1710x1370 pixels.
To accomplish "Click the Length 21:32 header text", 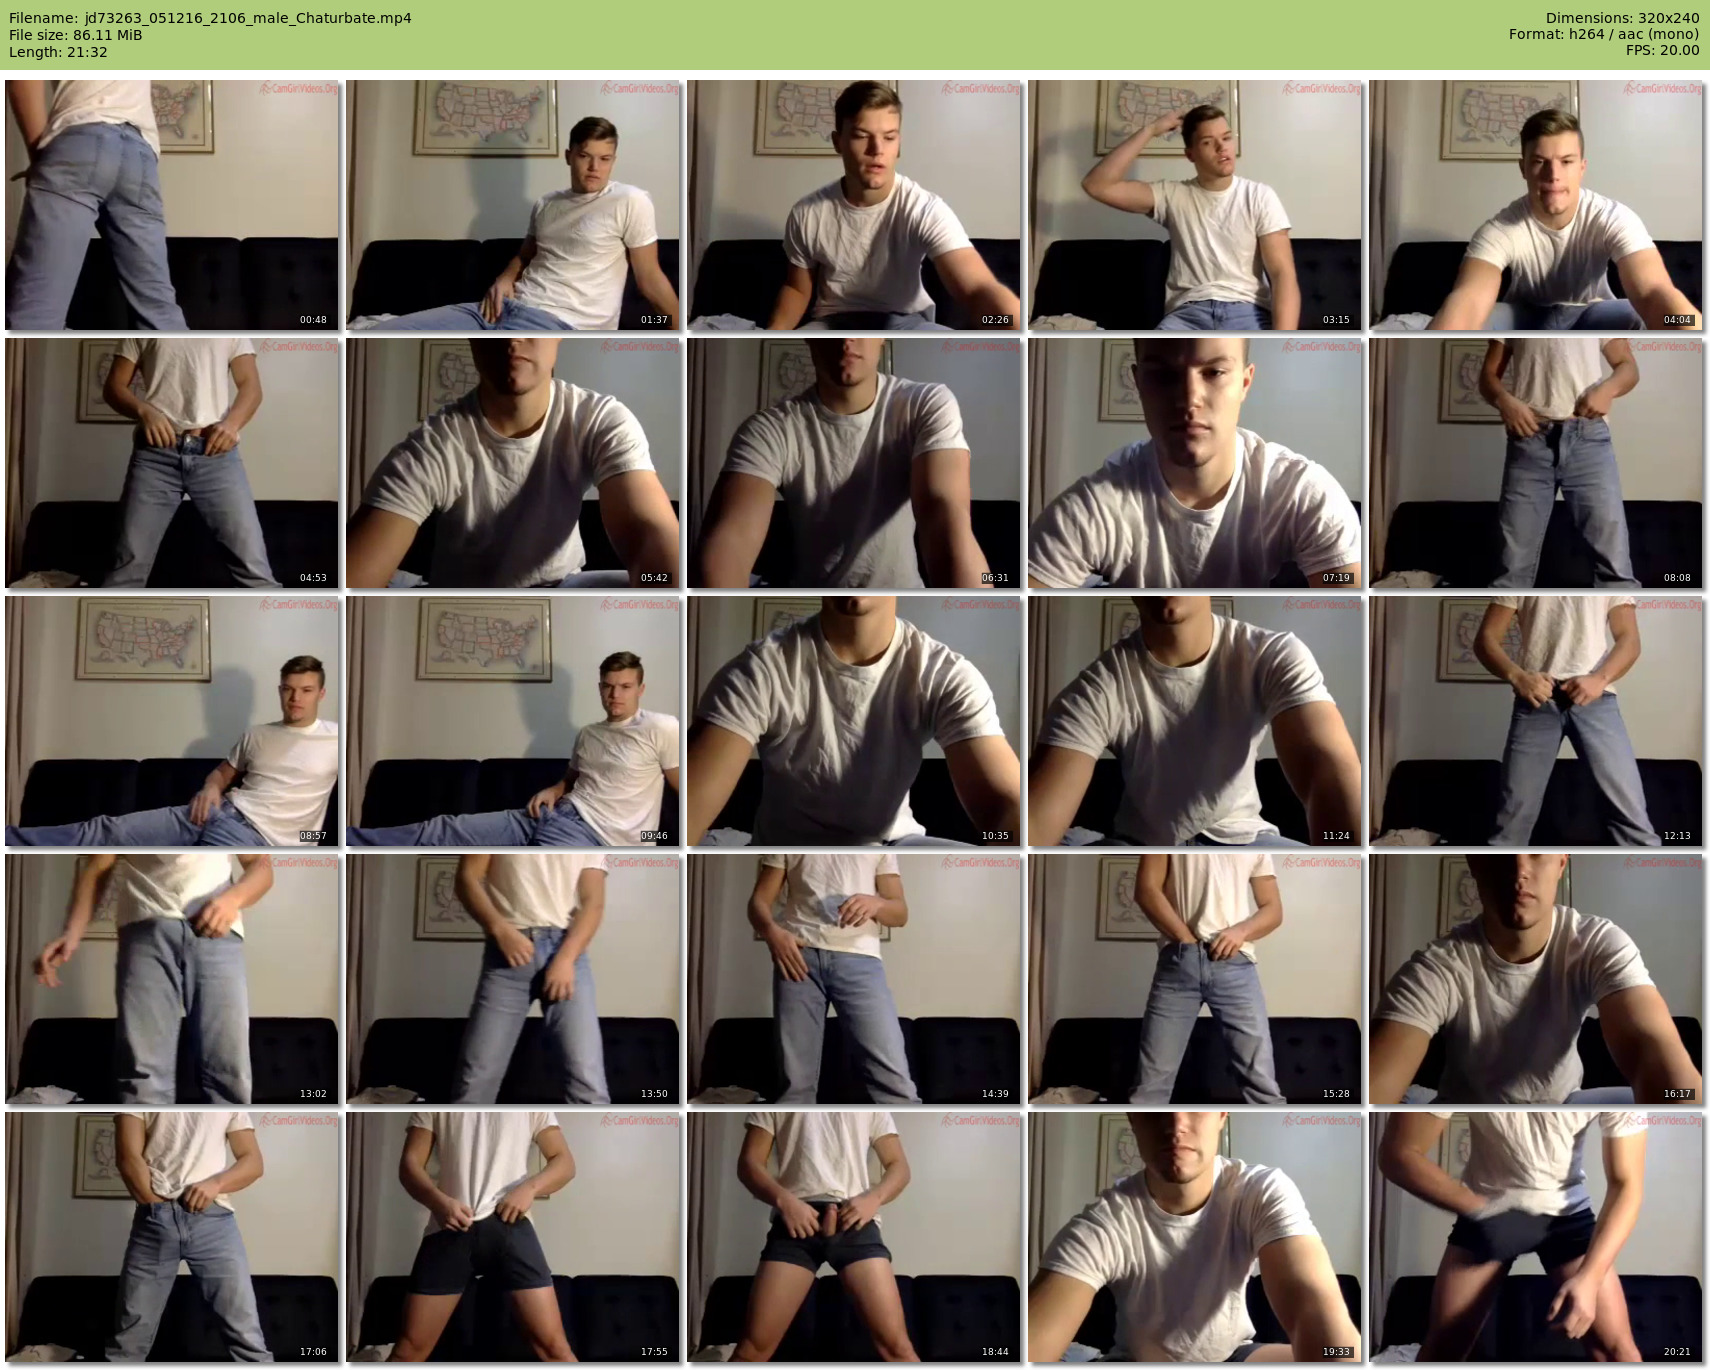I will coord(58,52).
